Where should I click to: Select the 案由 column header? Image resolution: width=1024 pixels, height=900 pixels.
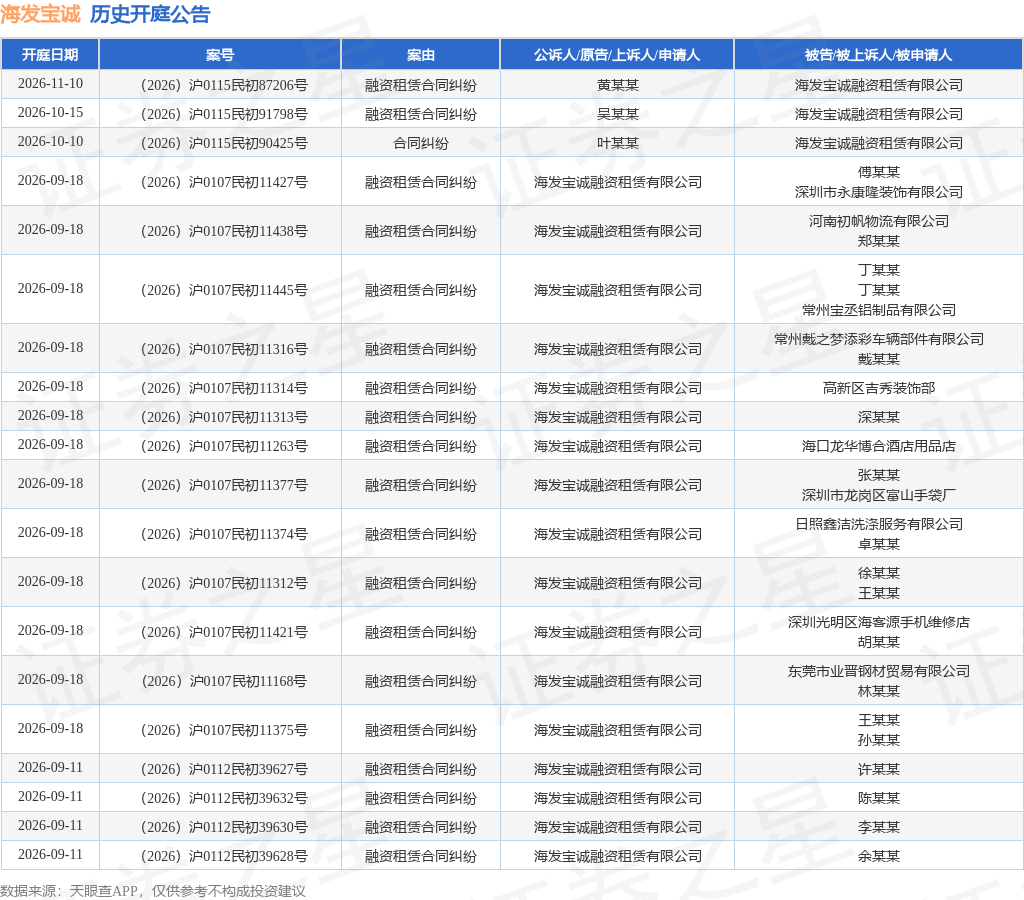click(x=421, y=55)
